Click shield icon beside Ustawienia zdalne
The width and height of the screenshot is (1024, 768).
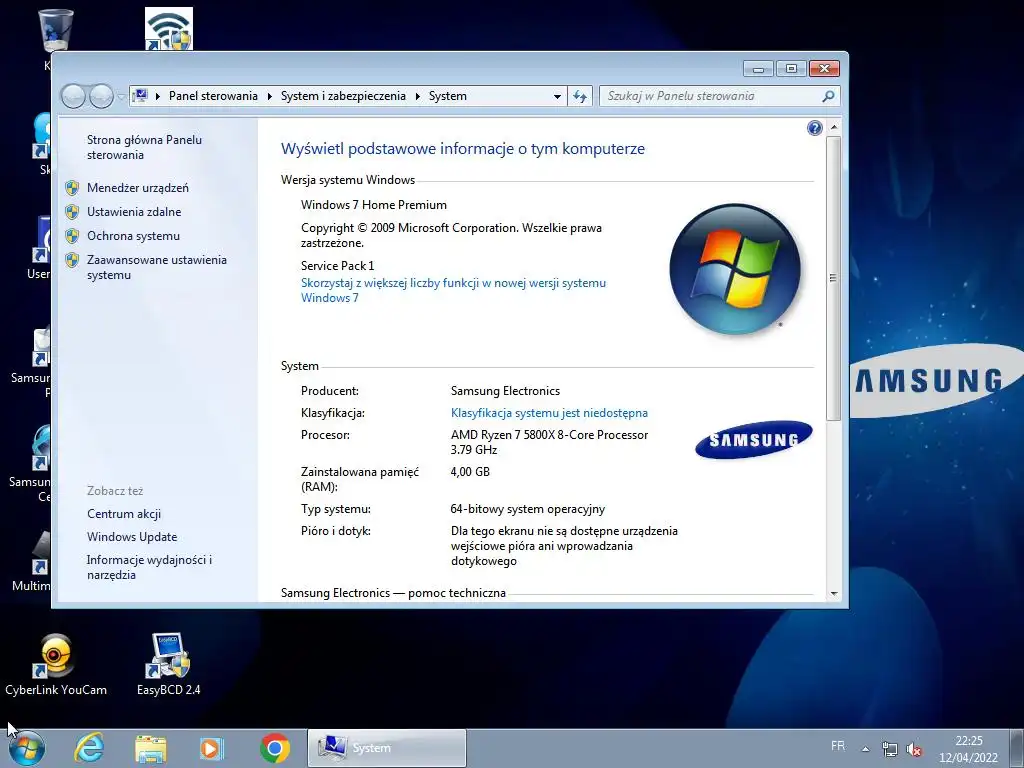click(72, 212)
